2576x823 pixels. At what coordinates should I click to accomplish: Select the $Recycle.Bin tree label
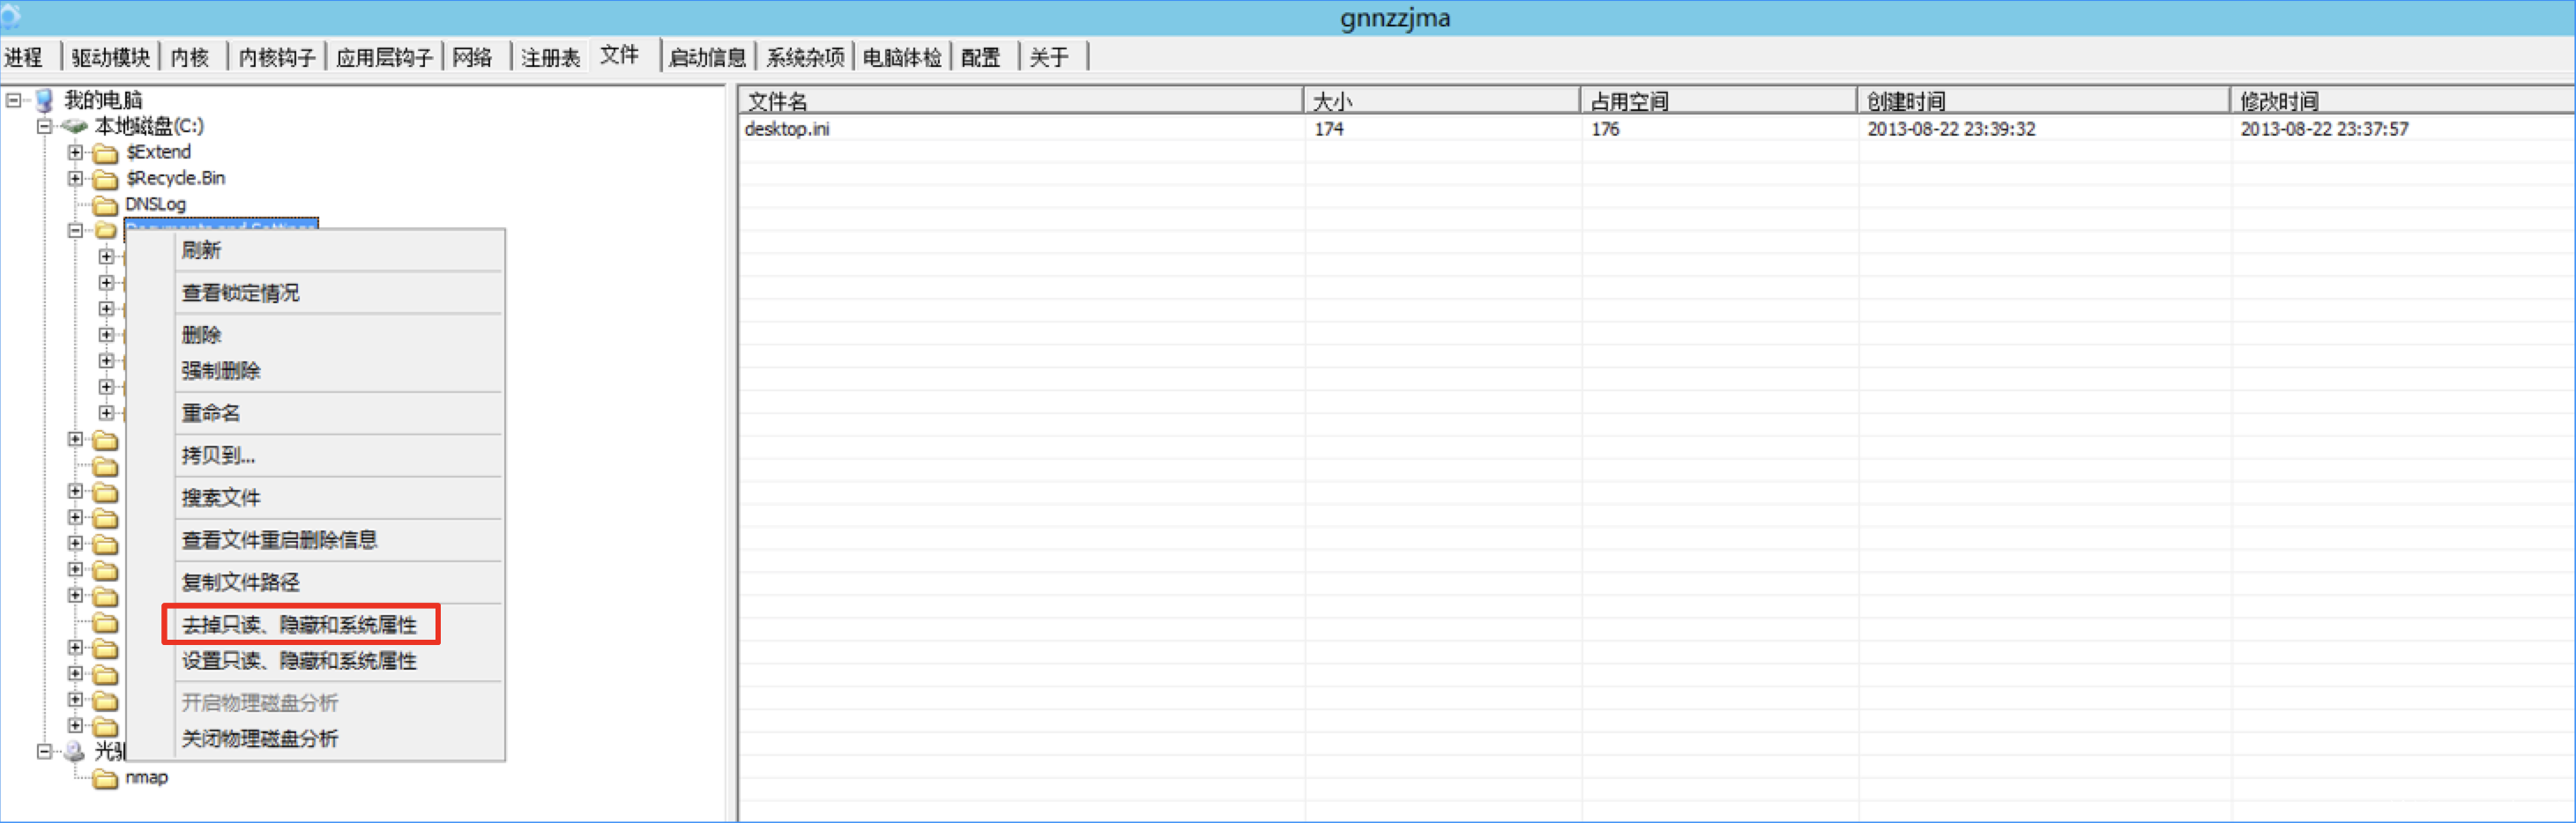pos(175,178)
